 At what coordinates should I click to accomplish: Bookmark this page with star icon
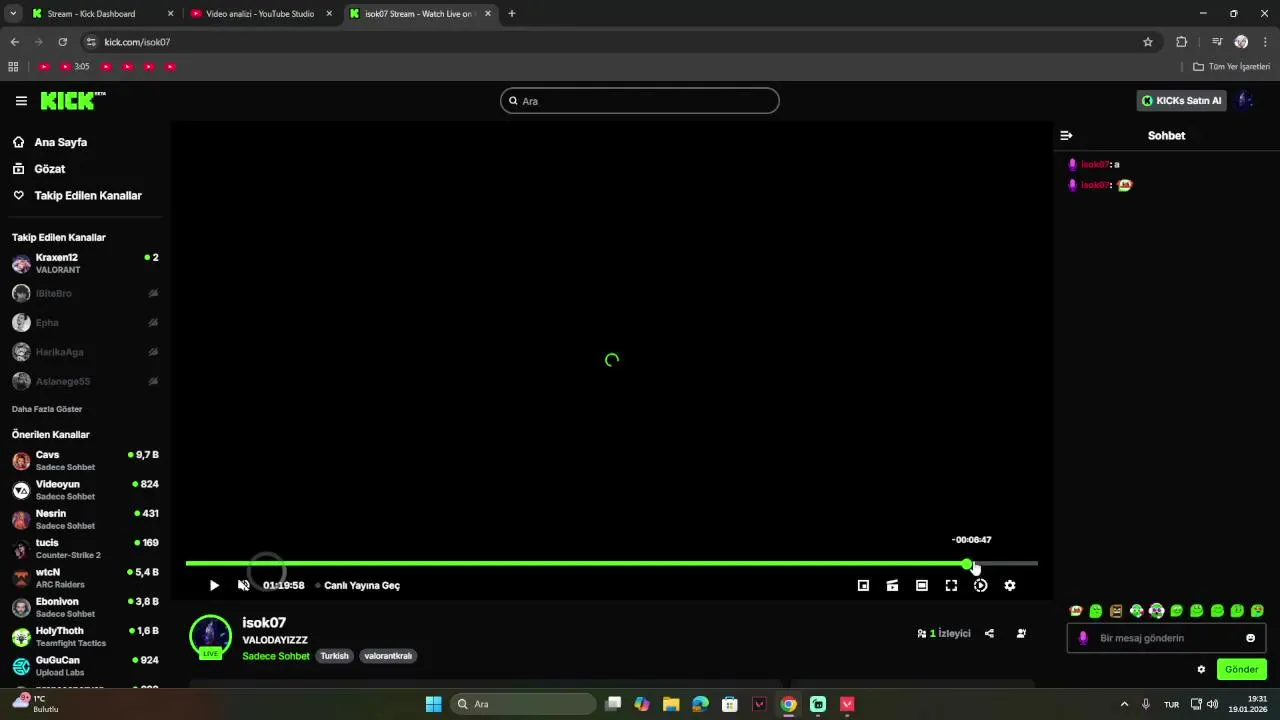[x=1148, y=42]
